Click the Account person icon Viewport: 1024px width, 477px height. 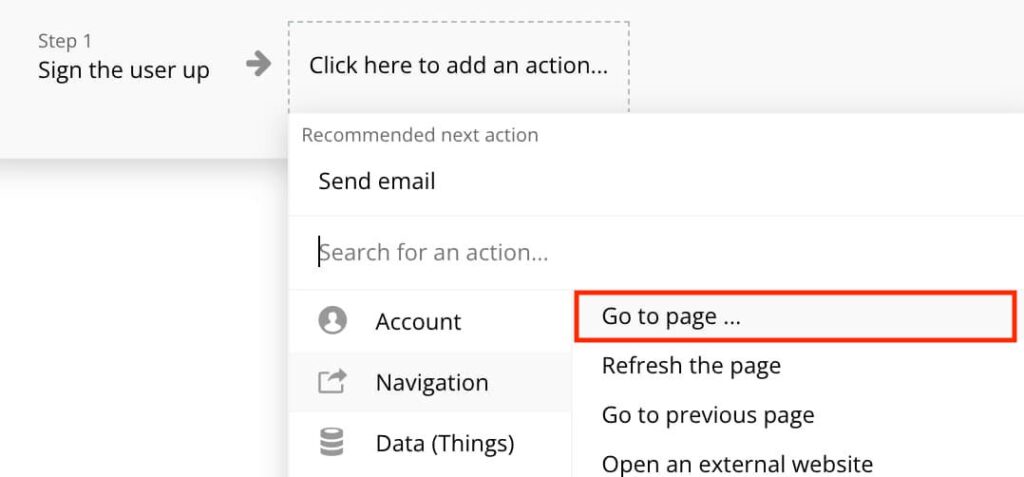[332, 321]
